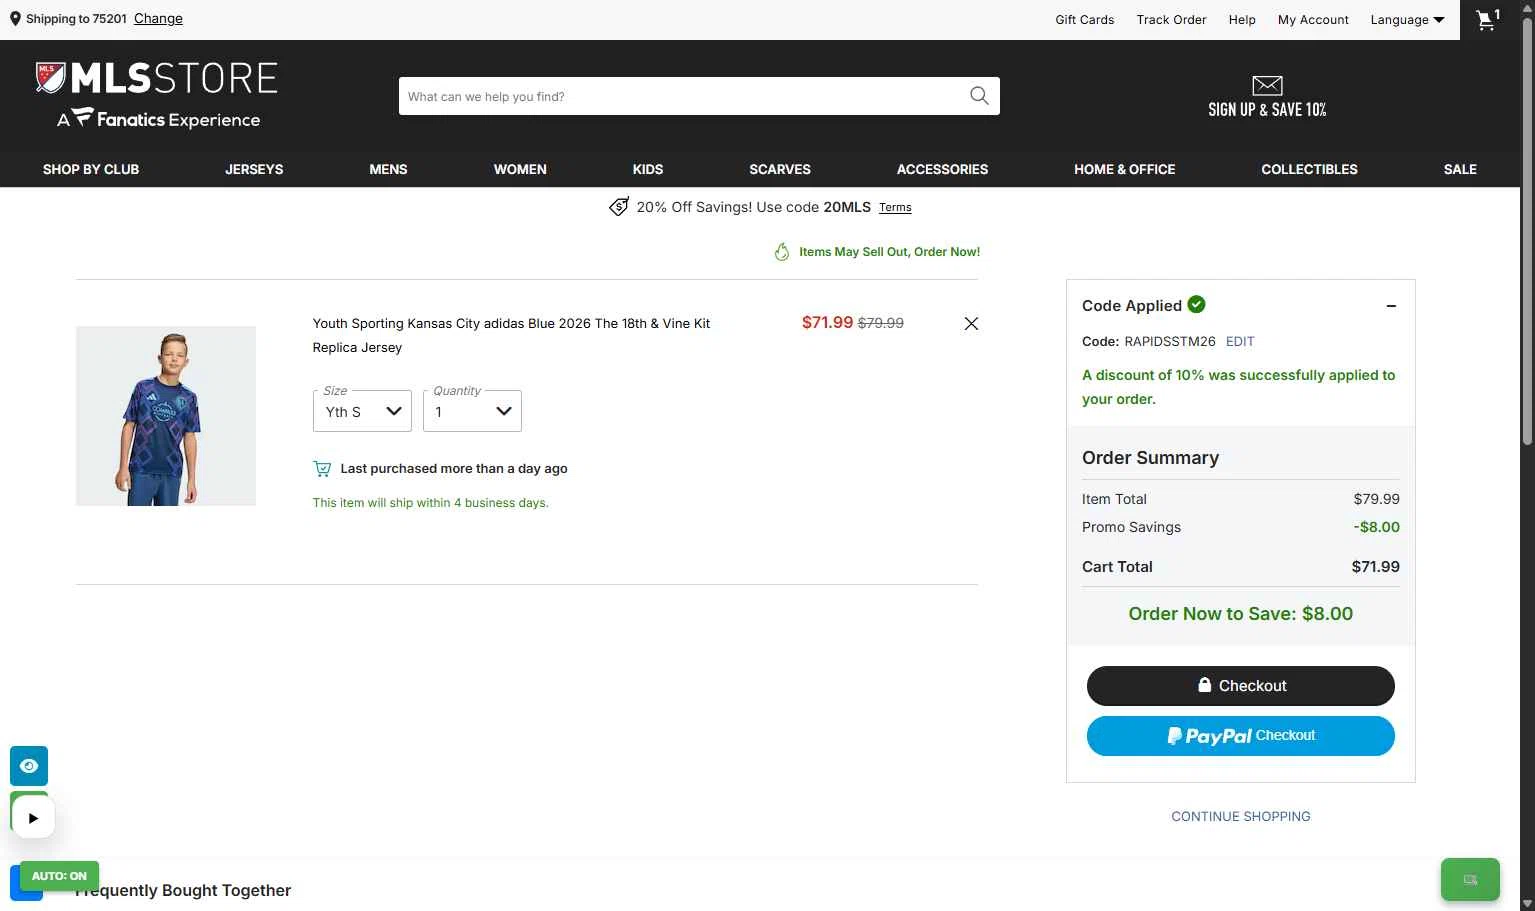Image resolution: width=1535 pixels, height=911 pixels.
Task: Open the Accessories menu
Action: click(x=942, y=169)
